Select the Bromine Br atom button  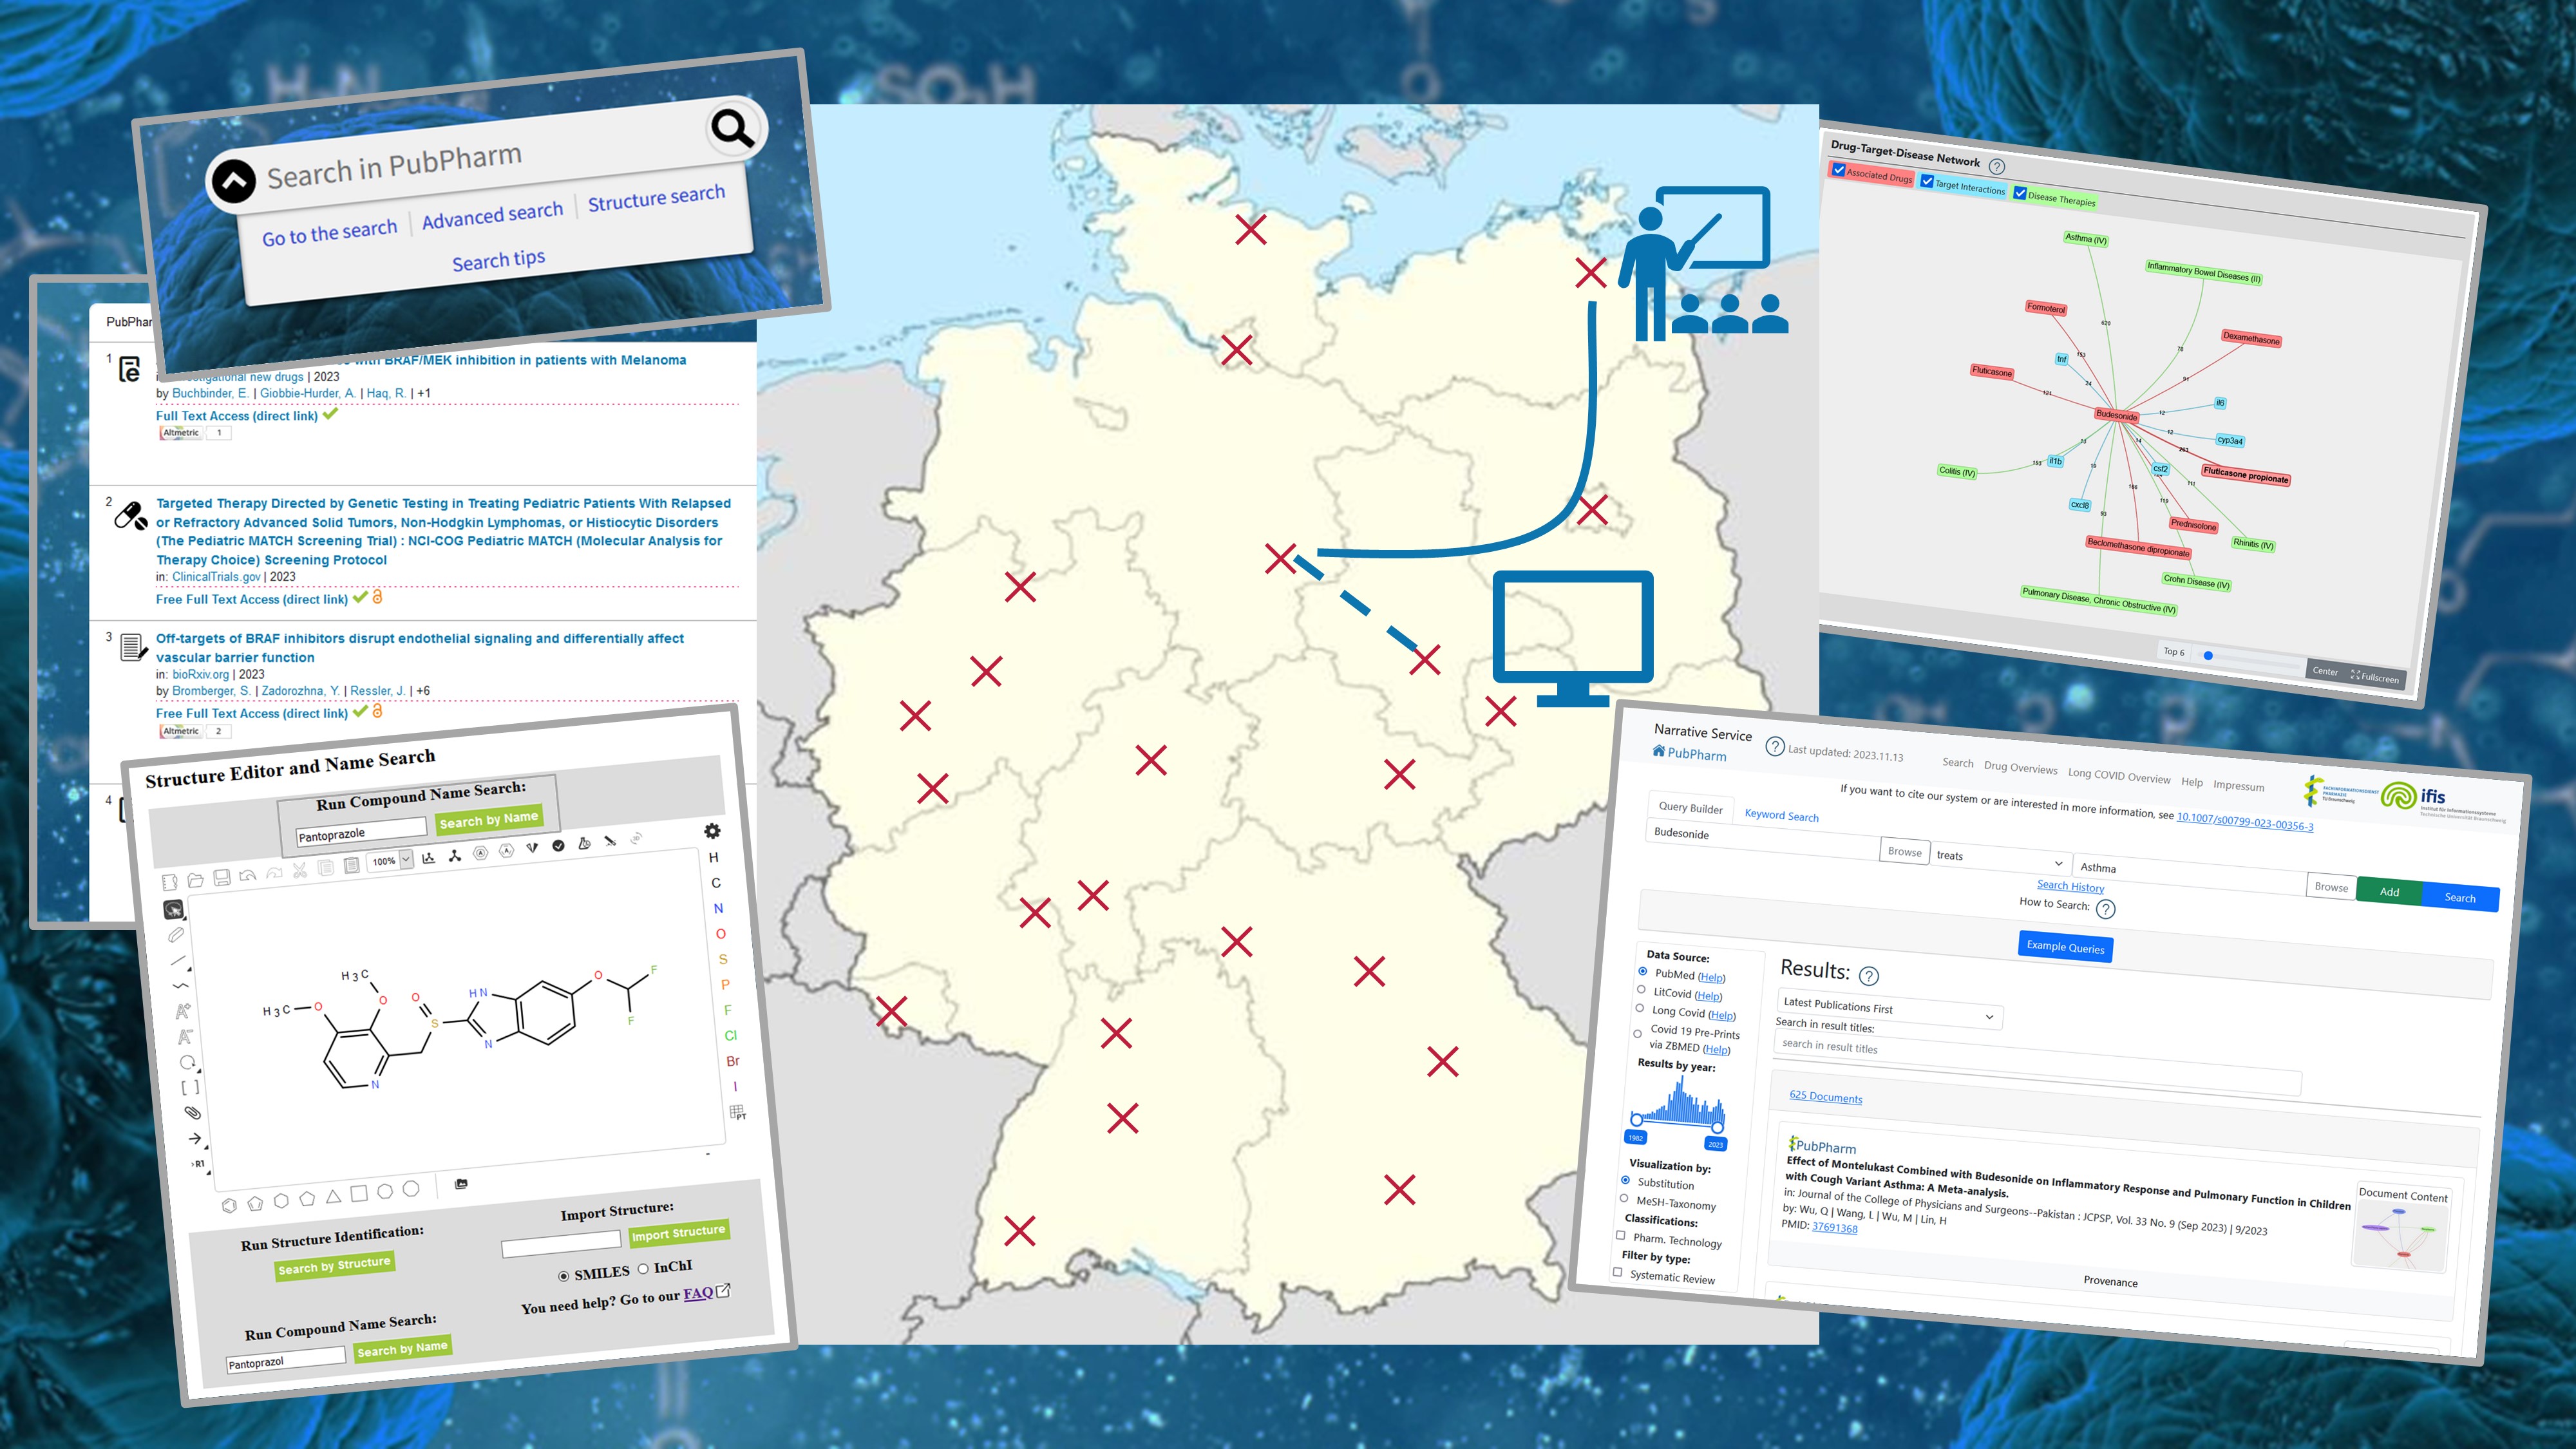(733, 1061)
